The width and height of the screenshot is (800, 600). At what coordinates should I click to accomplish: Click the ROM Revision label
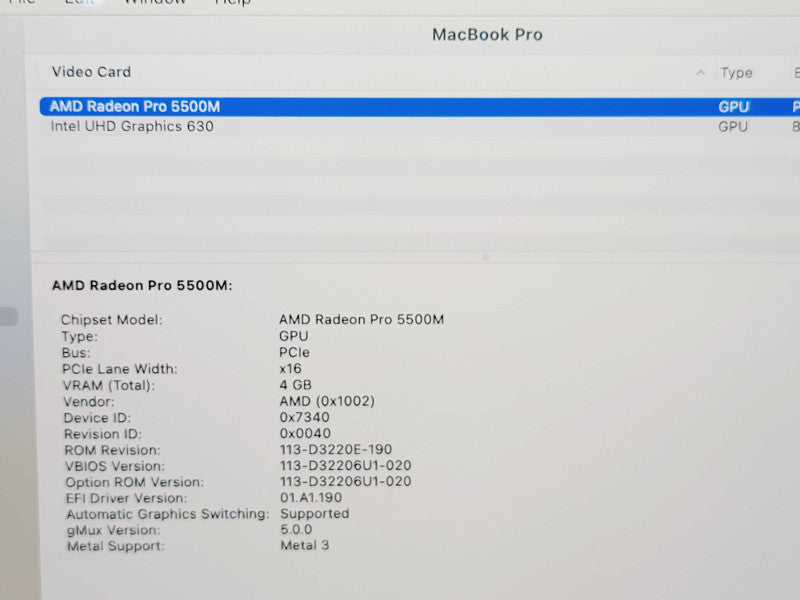(x=112, y=450)
